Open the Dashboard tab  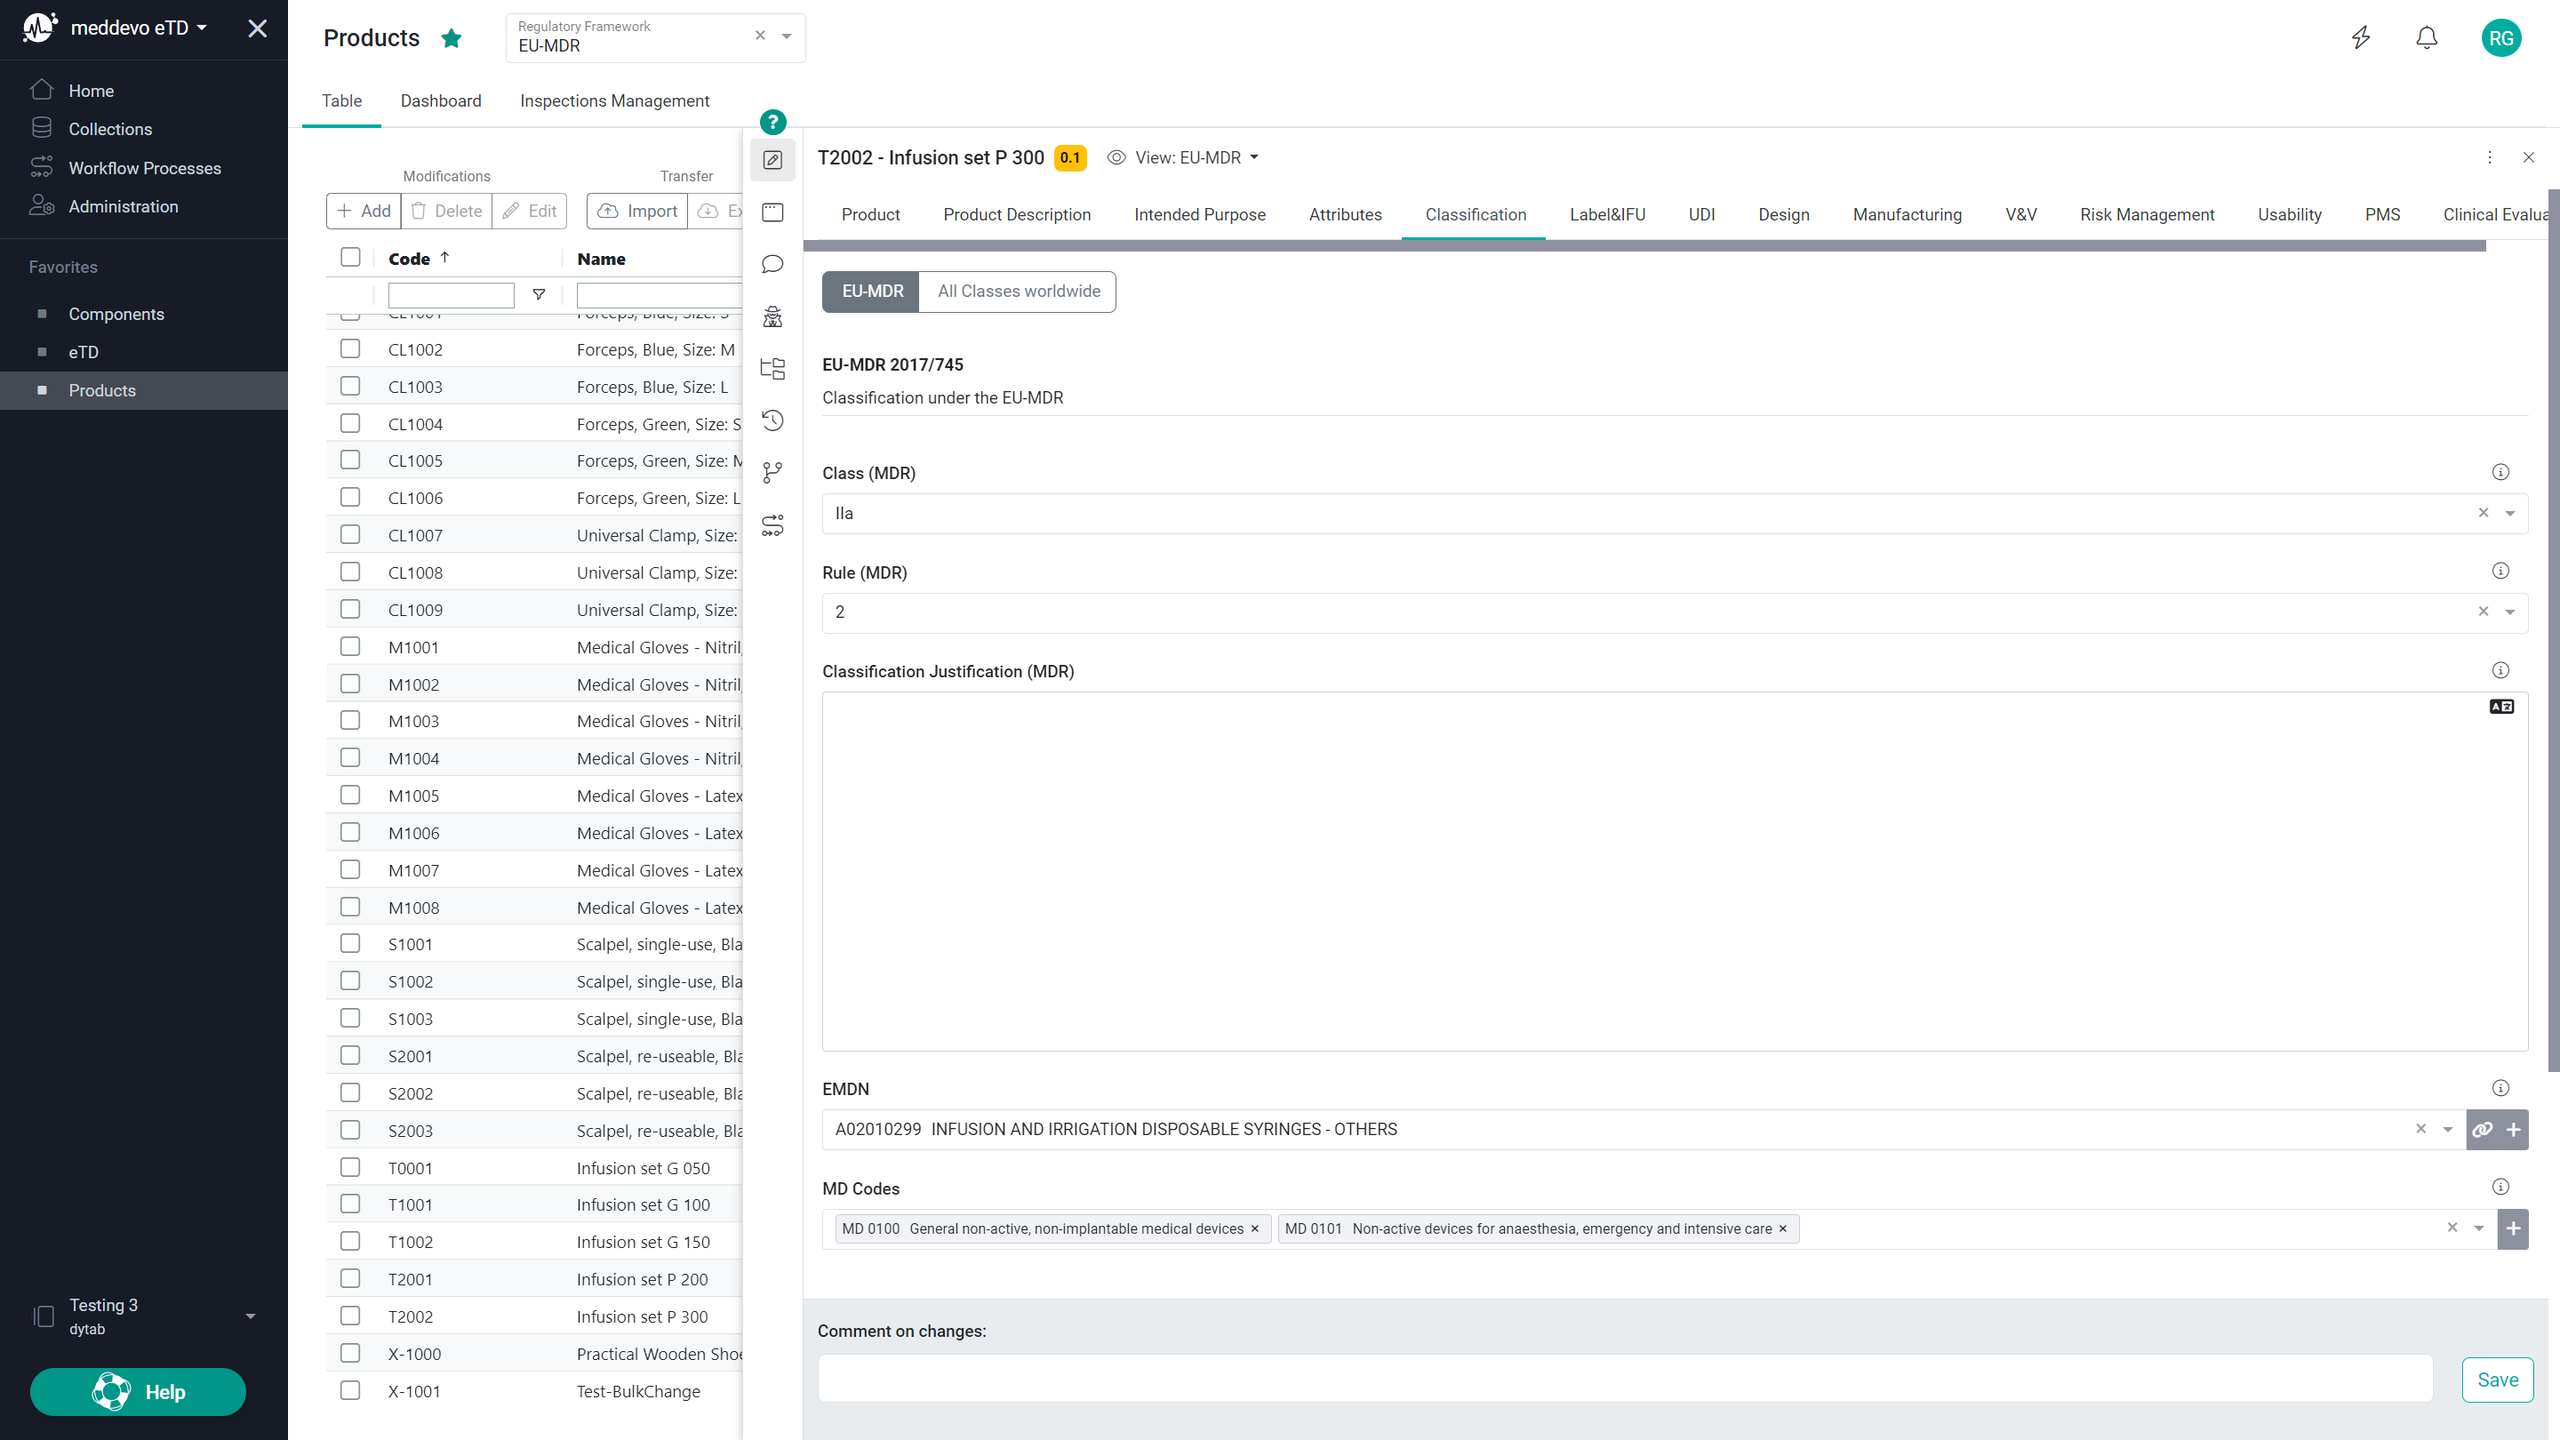click(x=440, y=100)
